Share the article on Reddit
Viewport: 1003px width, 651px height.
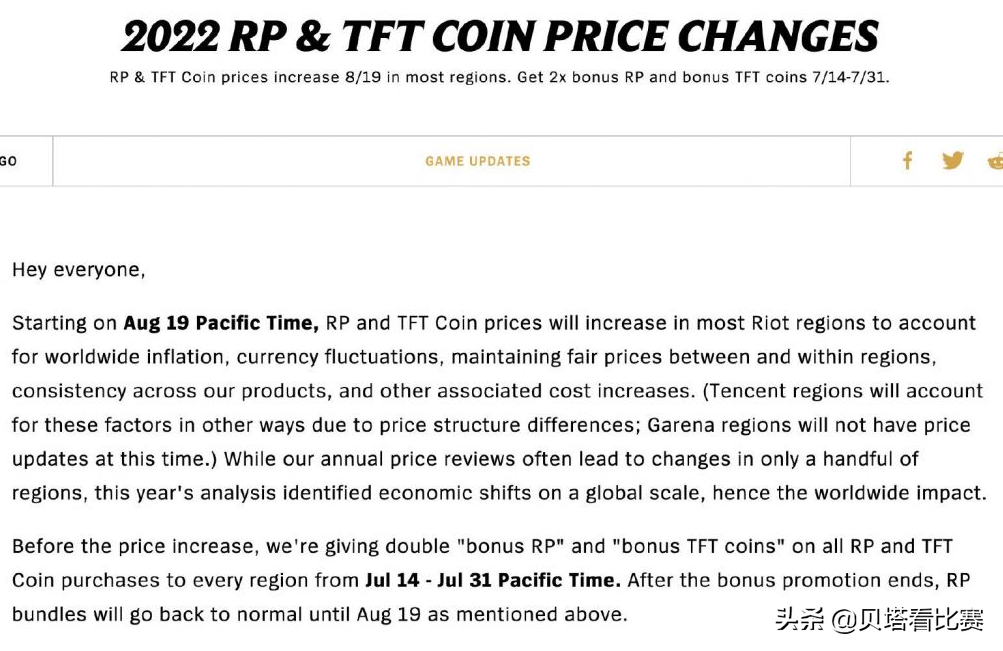(995, 161)
